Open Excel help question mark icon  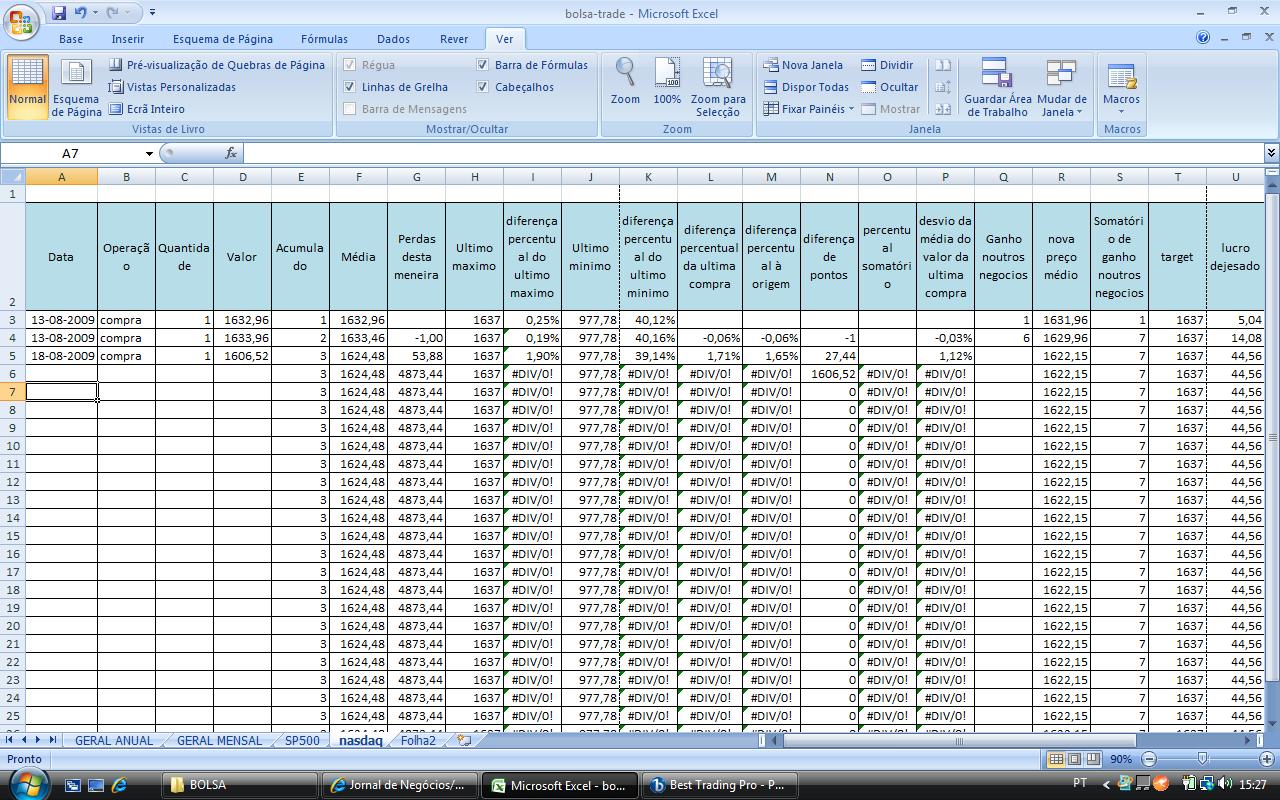1203,38
